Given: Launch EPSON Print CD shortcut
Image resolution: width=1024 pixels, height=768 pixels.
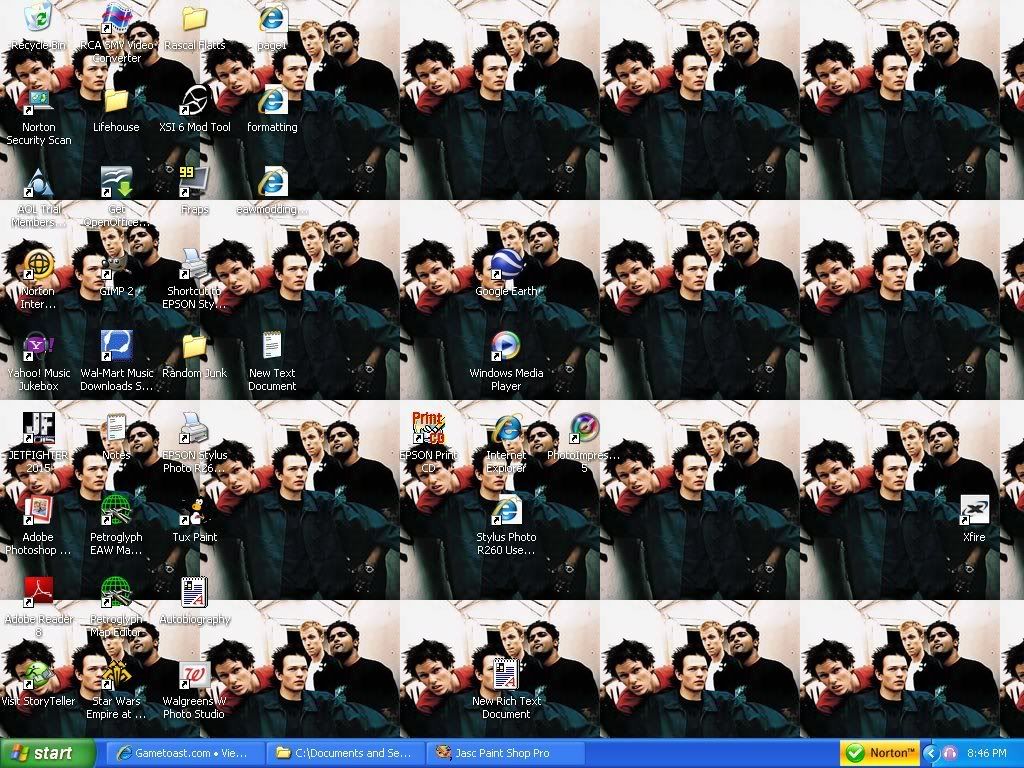Looking at the screenshot, I should click(428, 428).
